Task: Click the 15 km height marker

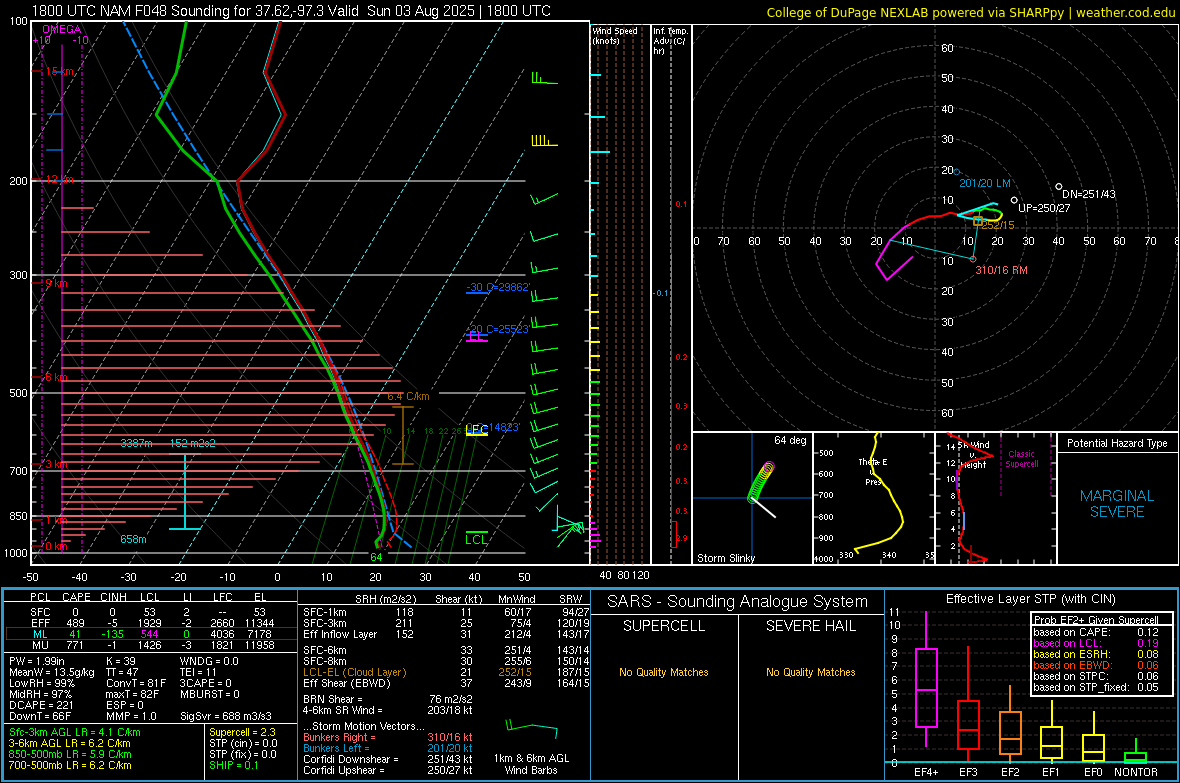Action: (59, 72)
